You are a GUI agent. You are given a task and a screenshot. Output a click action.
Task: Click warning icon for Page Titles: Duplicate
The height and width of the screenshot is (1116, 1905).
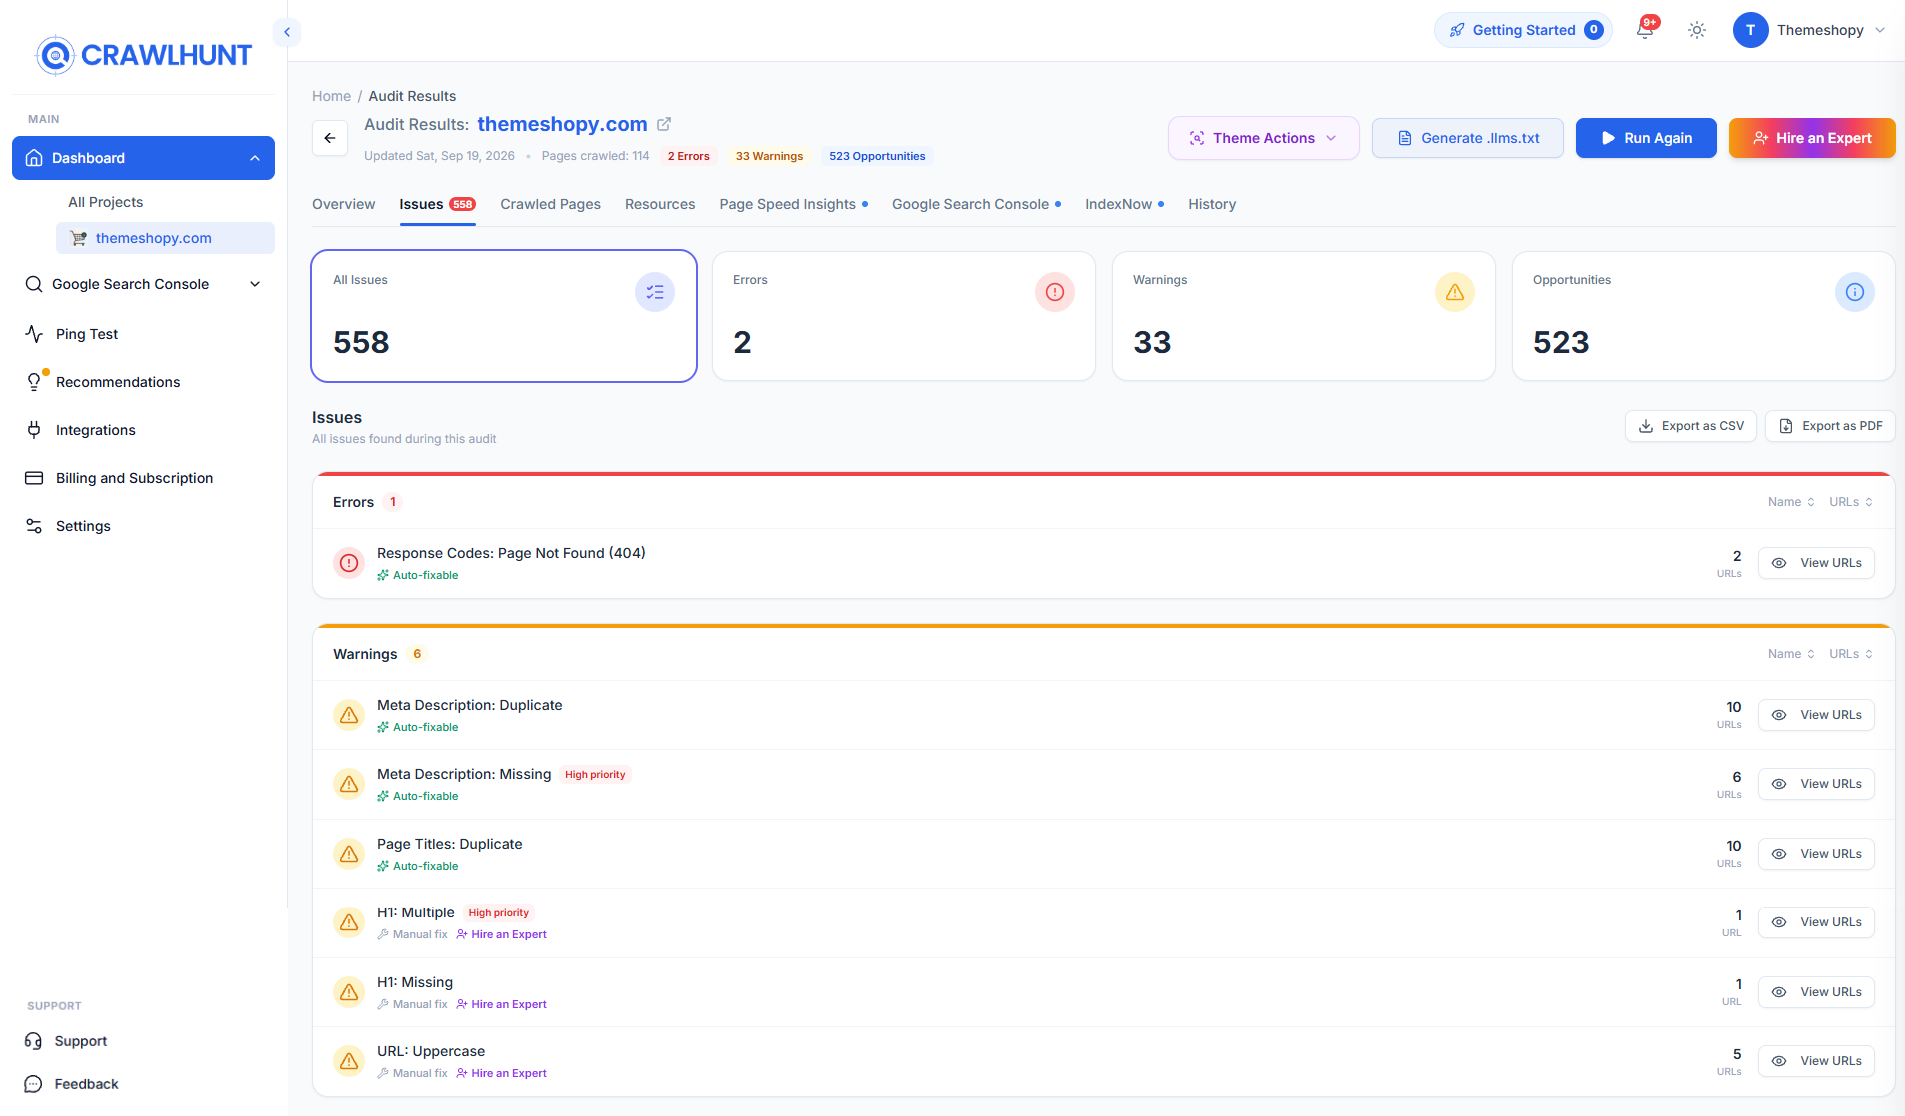pyautogui.click(x=349, y=854)
